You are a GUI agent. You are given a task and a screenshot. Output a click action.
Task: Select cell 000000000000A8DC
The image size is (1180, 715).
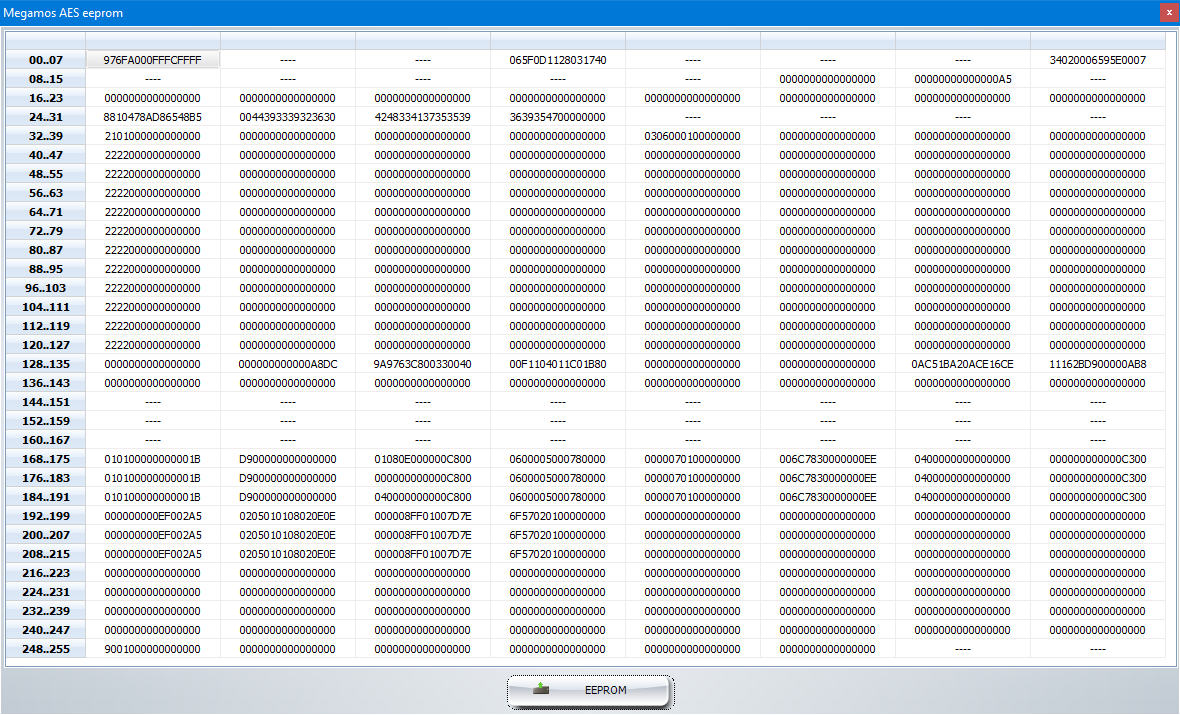click(287, 364)
